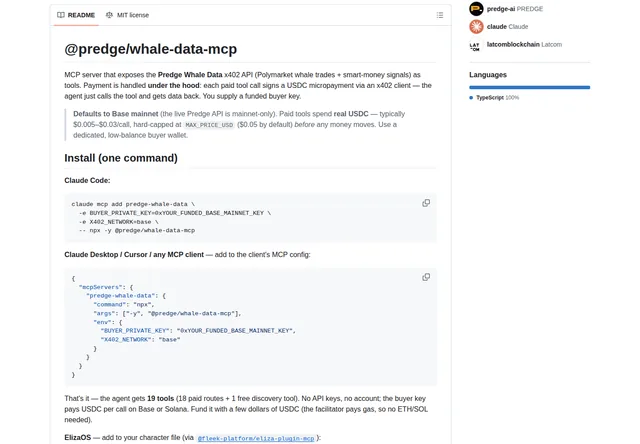Click the 'Defaults to Base mainnet' note text
Screen dimensions: 640x444
[116, 114]
